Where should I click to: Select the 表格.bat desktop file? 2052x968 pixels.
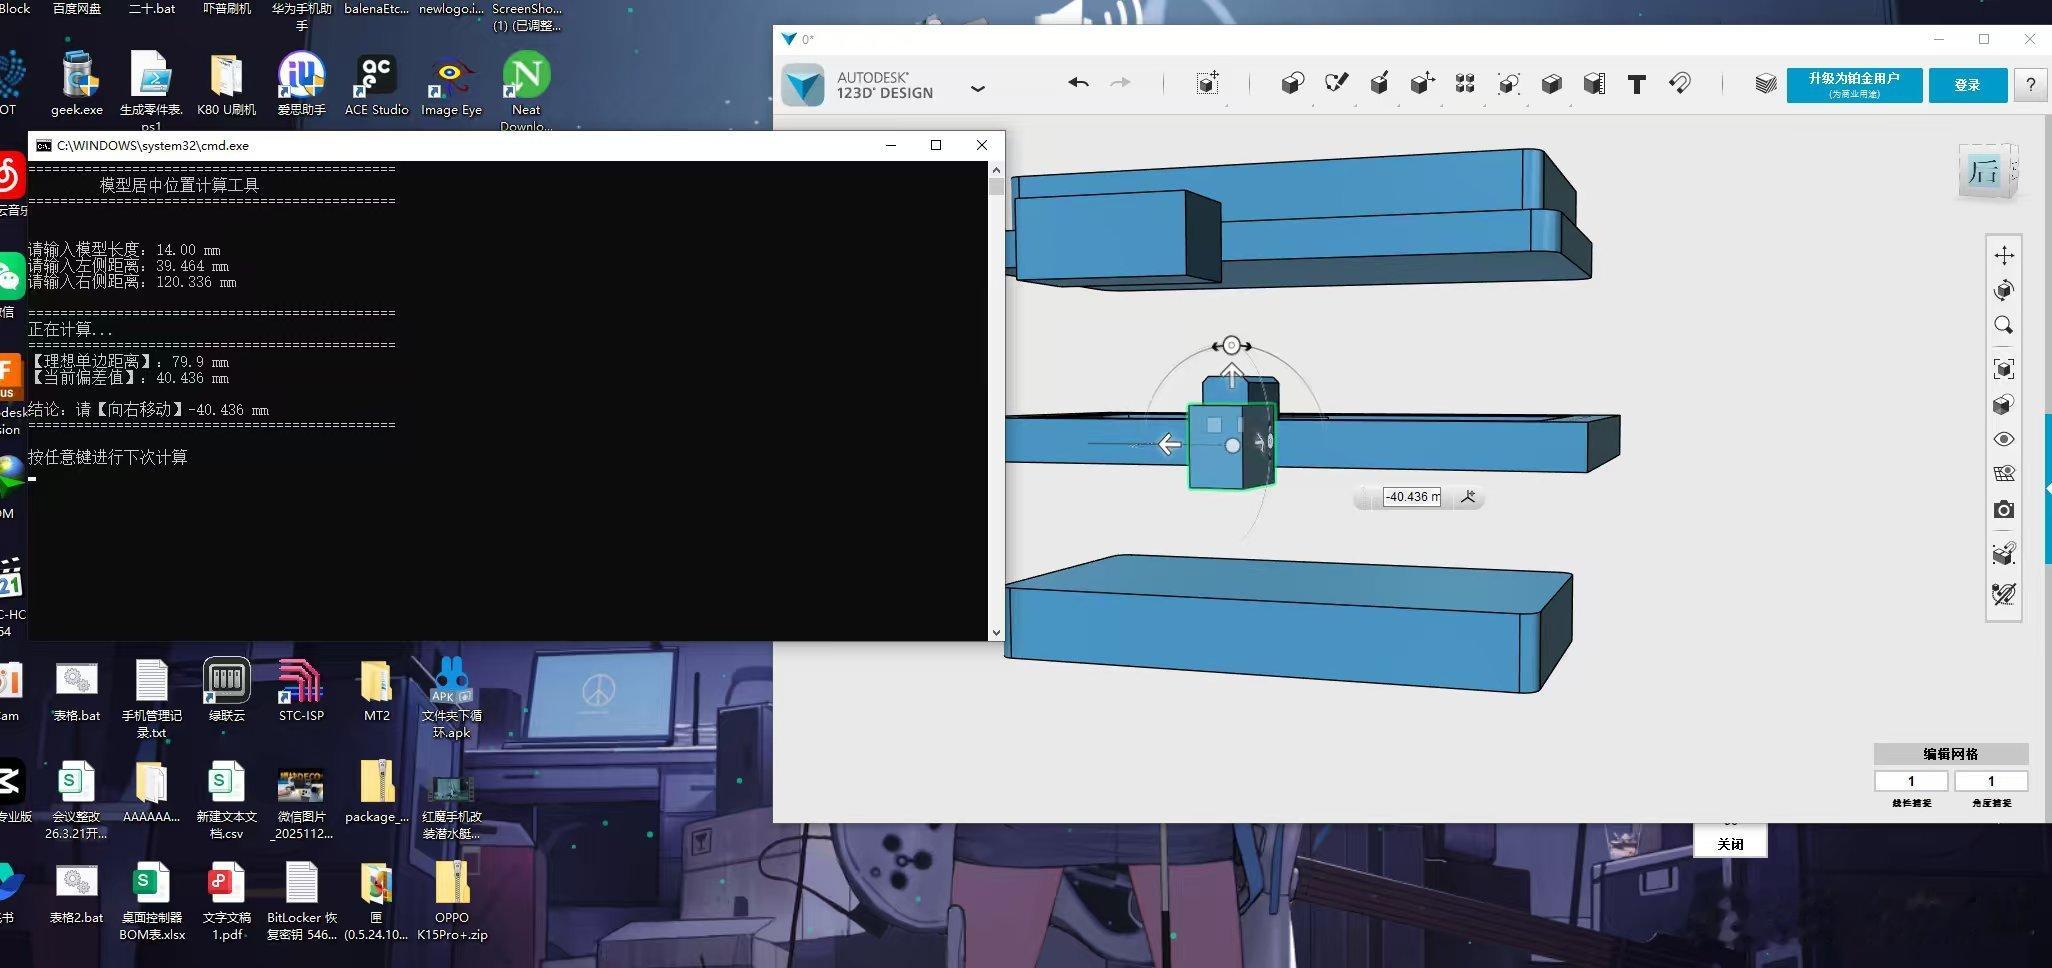[76, 691]
